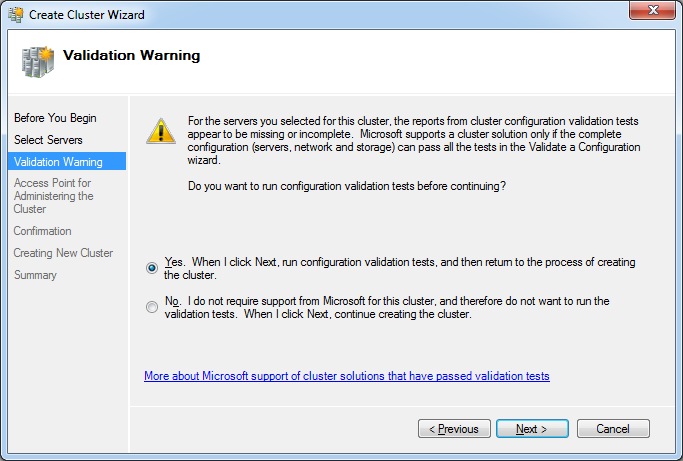Click the Validation Warning page heading
Image resolution: width=683 pixels, height=461 pixels.
(x=132, y=55)
